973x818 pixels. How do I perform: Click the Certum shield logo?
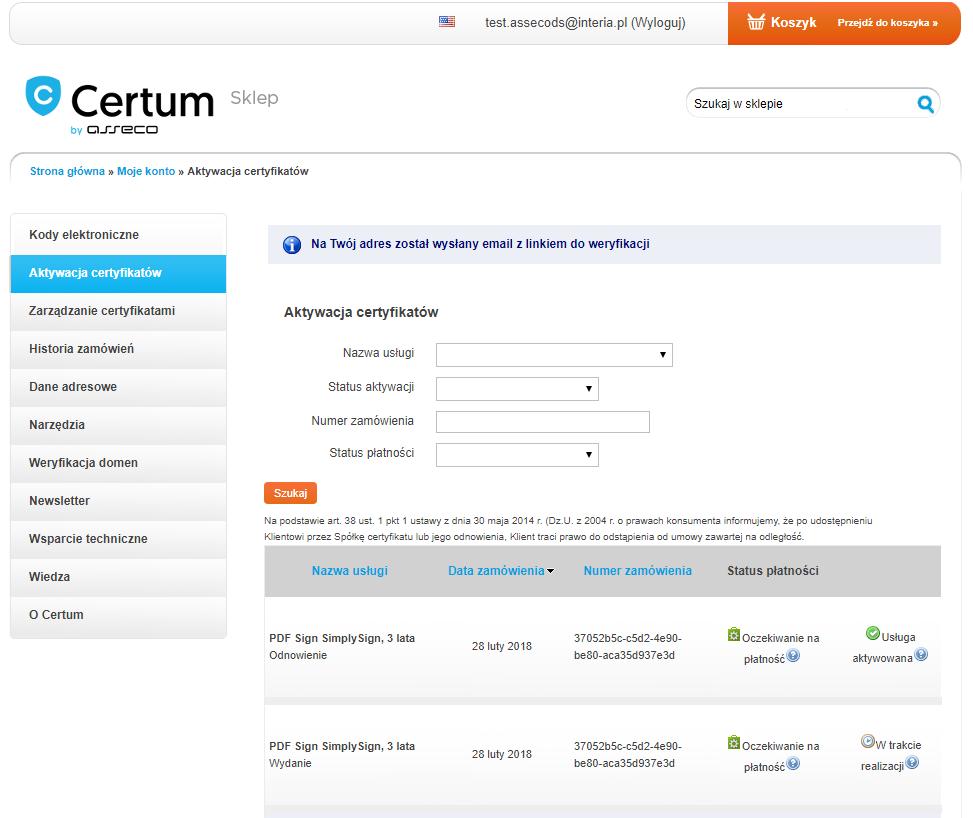coord(43,96)
